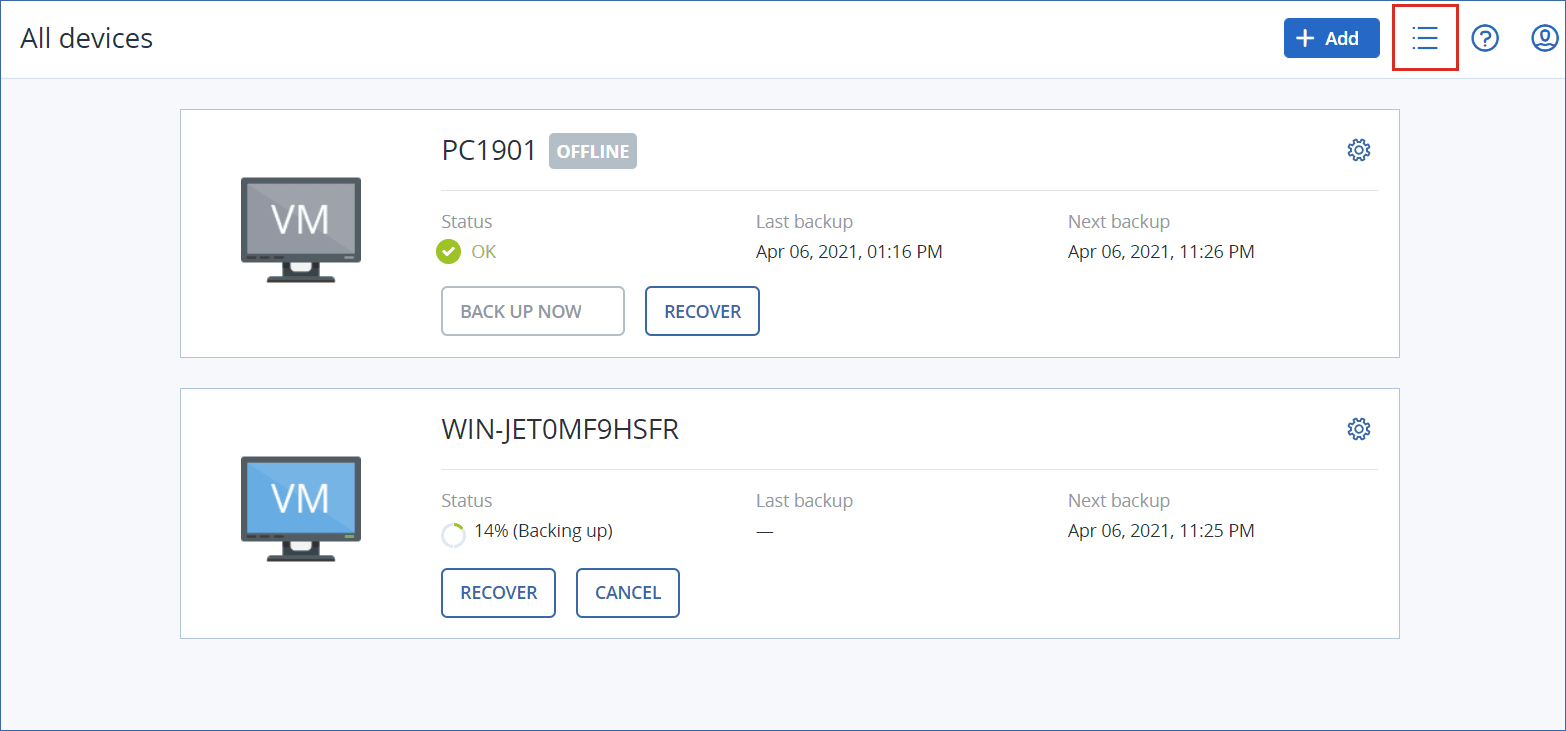Cancel the running backup of WIN-JET0MF9HSFR
Image resolution: width=1566 pixels, height=731 pixels.
pos(627,593)
